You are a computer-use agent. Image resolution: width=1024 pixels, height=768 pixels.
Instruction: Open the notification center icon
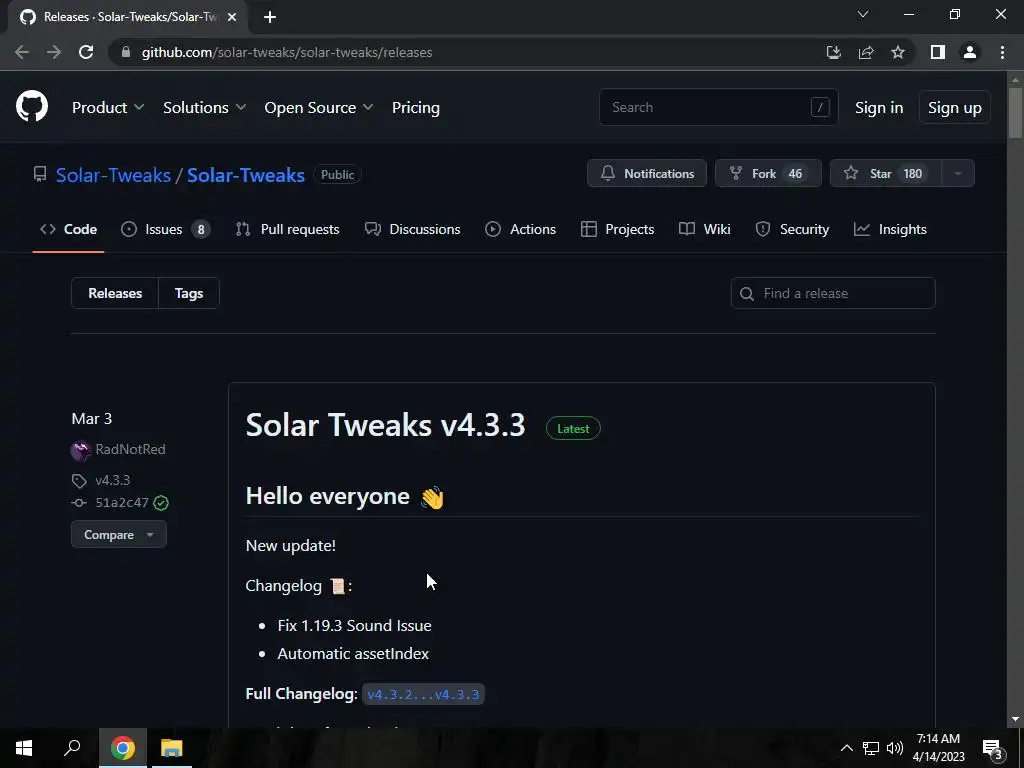click(993, 749)
